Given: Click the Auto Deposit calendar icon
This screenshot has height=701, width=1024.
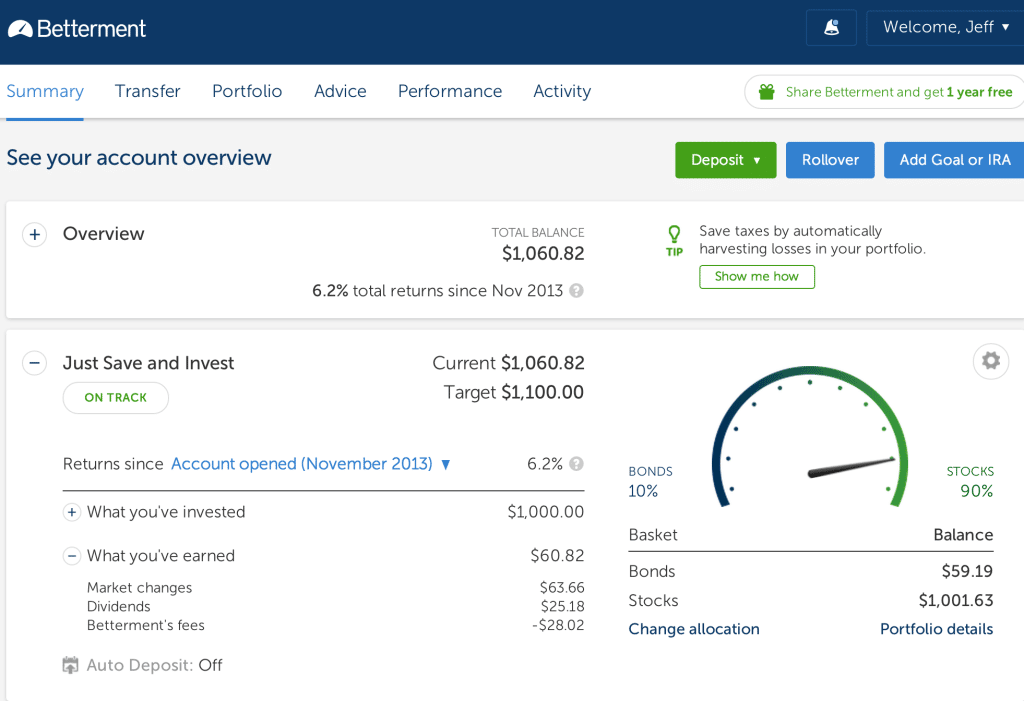Looking at the screenshot, I should (x=71, y=665).
